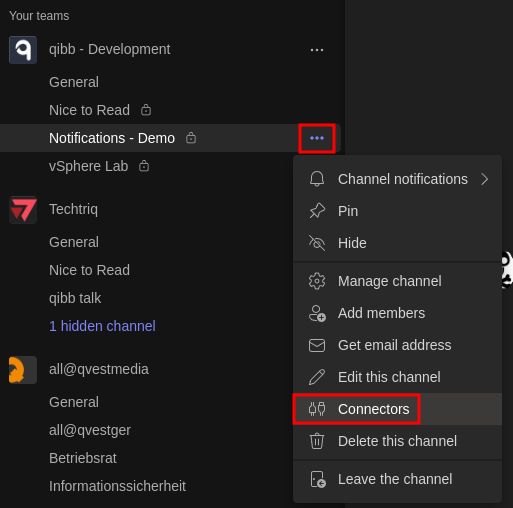513x508 pixels.
Task: Expand the Channel notifications submenu arrow
Action: pyautogui.click(x=485, y=179)
